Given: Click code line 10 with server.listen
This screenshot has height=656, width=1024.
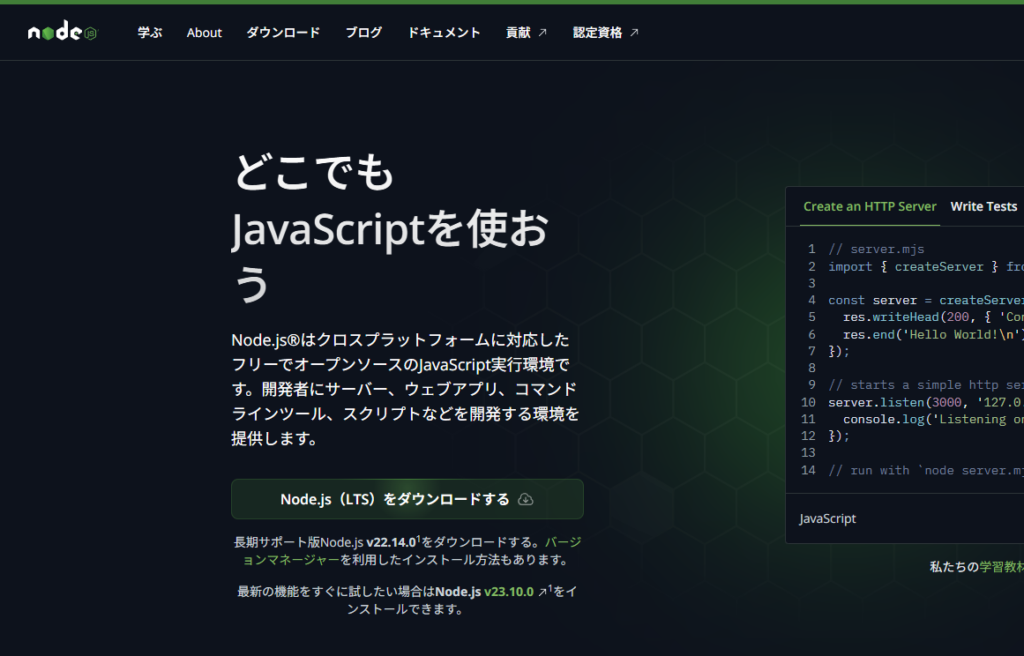Looking at the screenshot, I should click(925, 402).
